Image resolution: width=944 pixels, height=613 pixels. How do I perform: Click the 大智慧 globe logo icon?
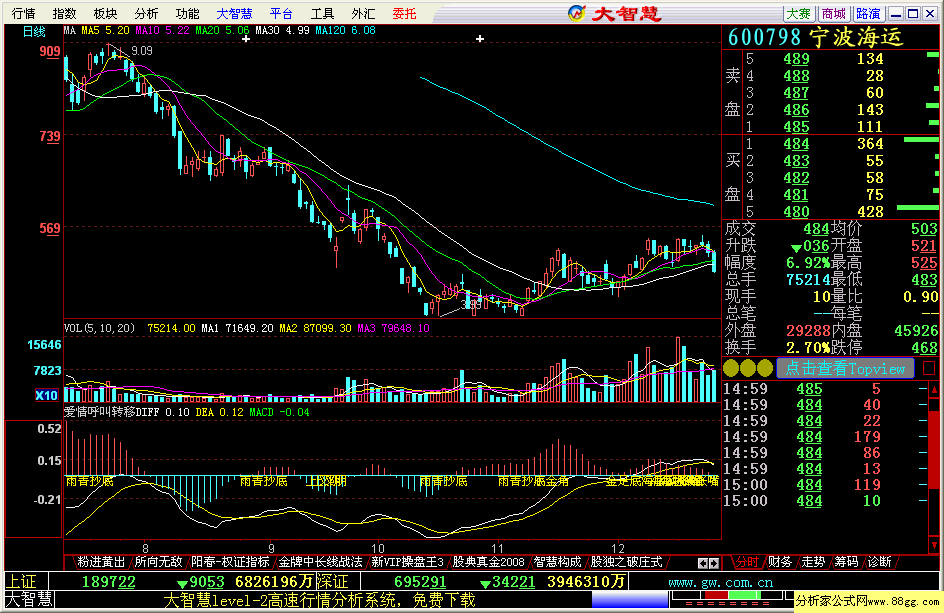(x=576, y=13)
